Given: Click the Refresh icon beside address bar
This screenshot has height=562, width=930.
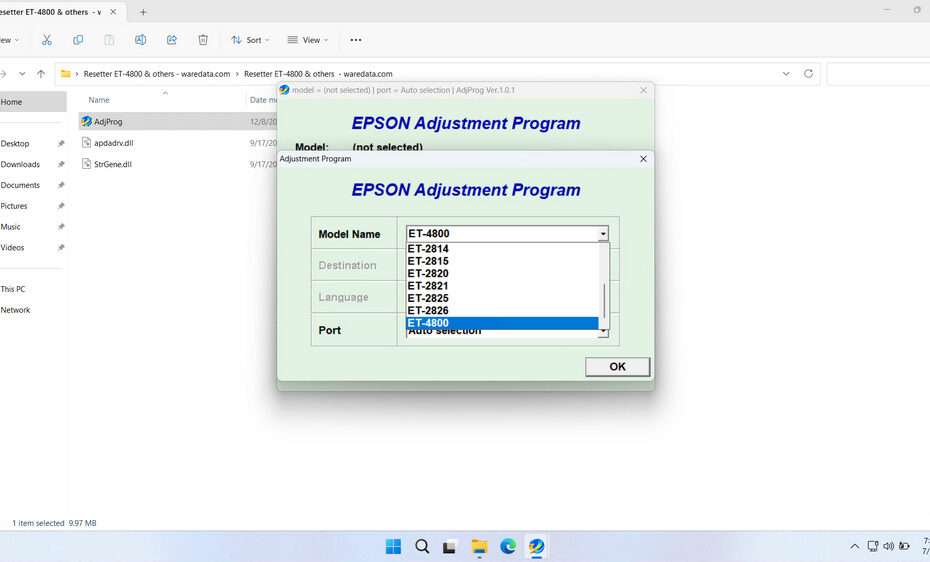Looking at the screenshot, I should [x=808, y=74].
